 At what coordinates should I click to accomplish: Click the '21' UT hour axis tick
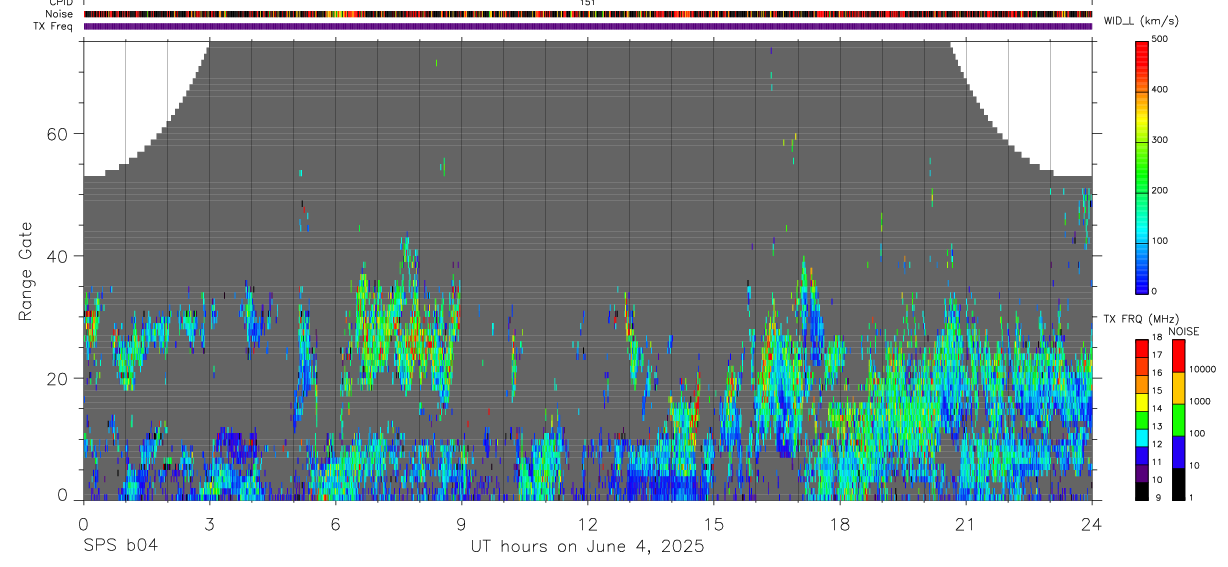click(x=965, y=524)
